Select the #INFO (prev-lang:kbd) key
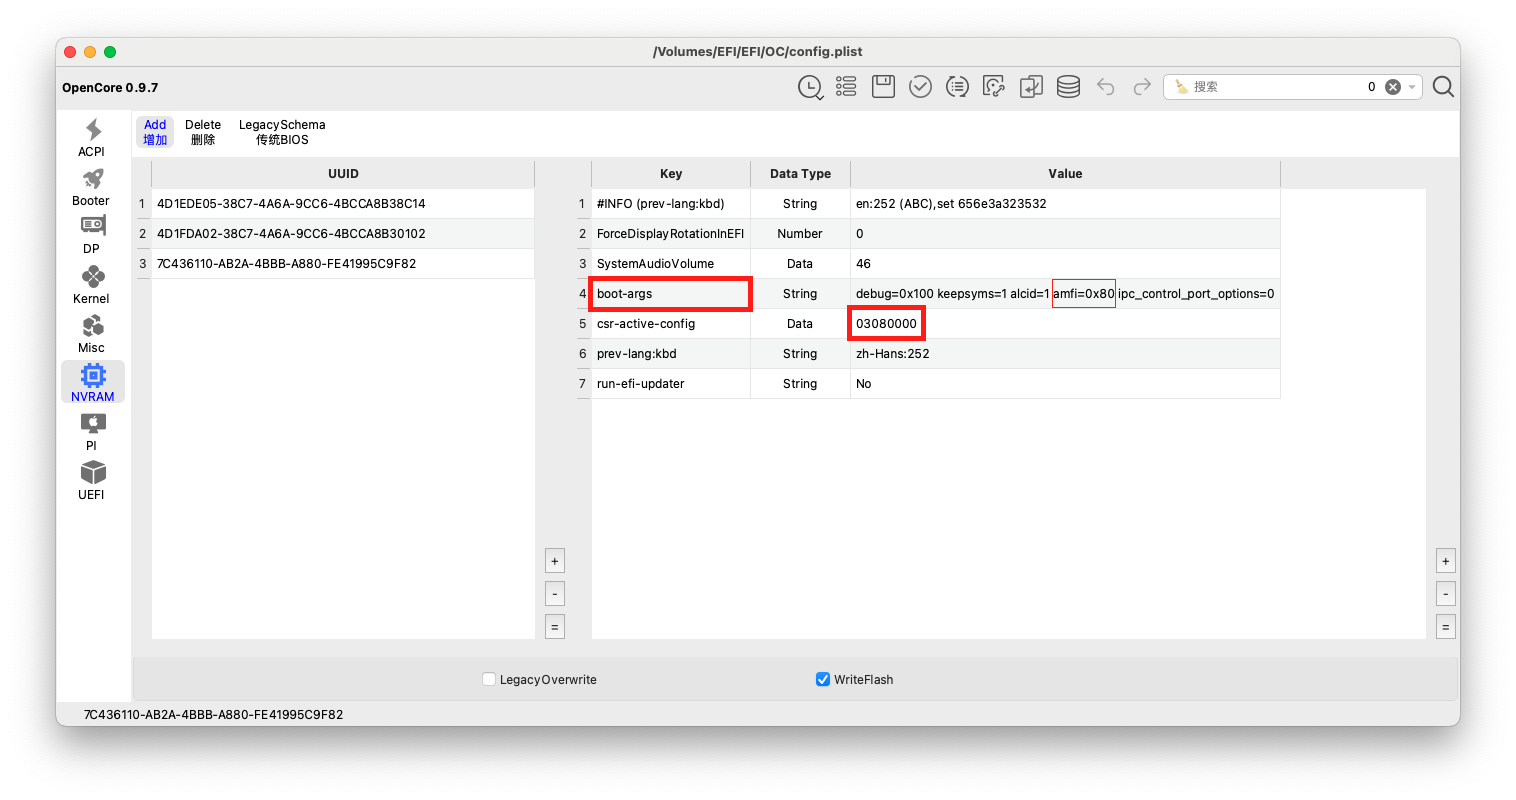The height and width of the screenshot is (800, 1516). tap(671, 204)
